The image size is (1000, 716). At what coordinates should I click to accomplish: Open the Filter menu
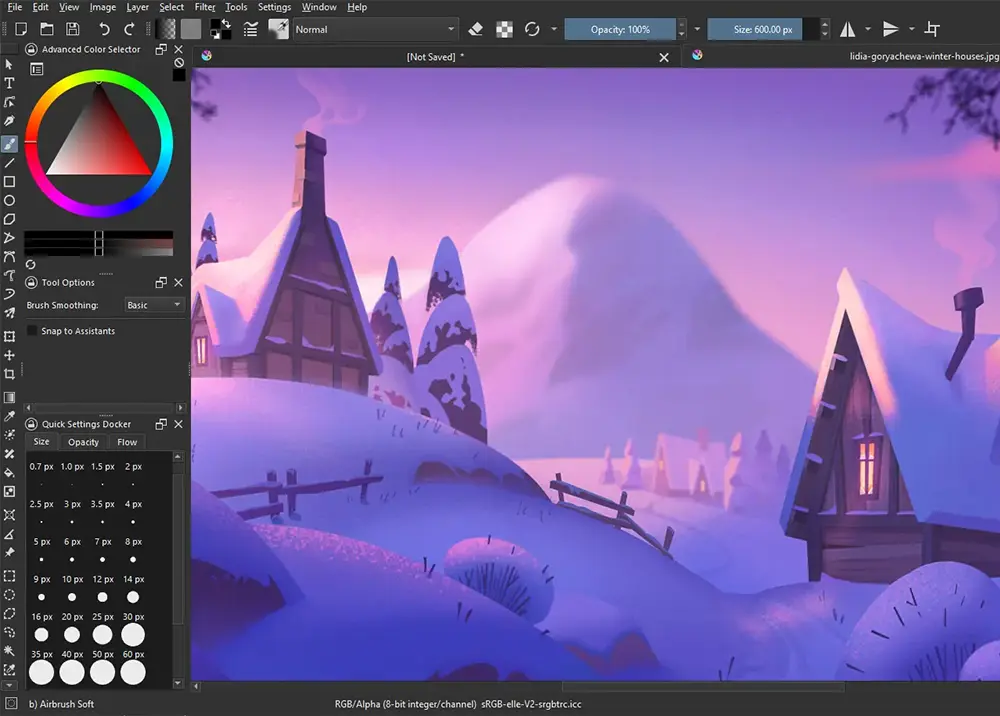pos(205,7)
